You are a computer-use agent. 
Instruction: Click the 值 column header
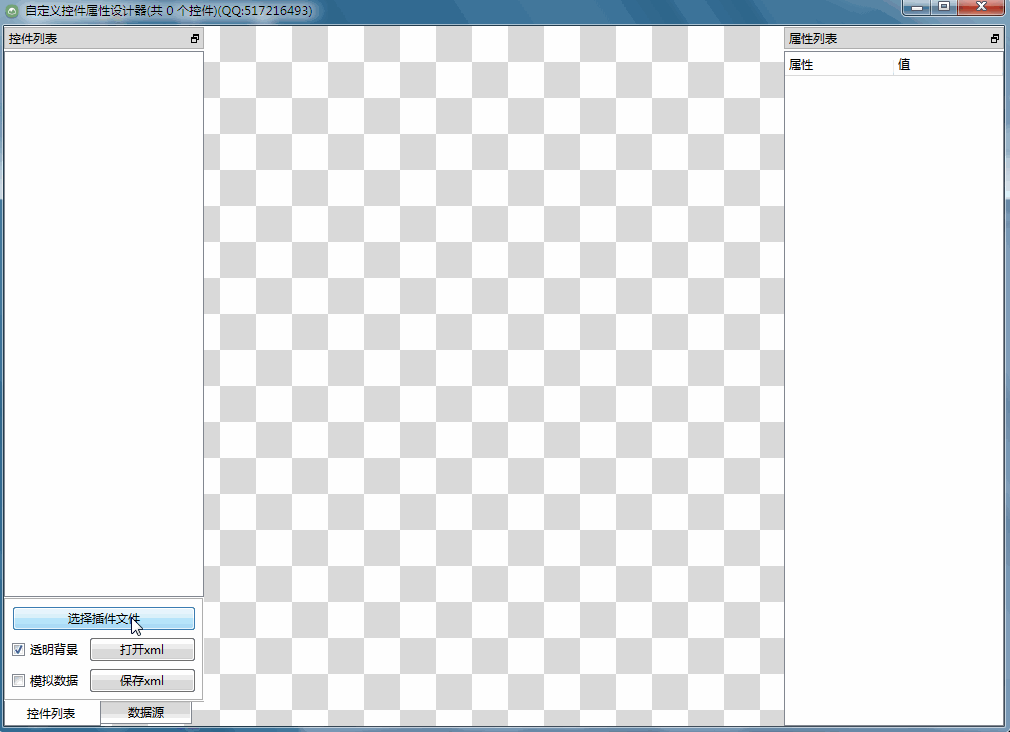tap(948, 65)
